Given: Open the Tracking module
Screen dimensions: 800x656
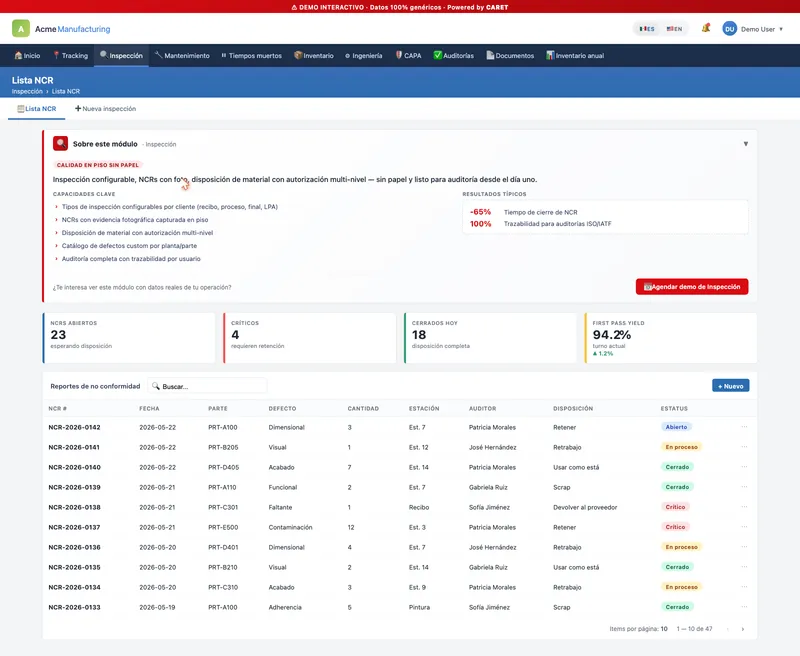Looking at the screenshot, I should [x=70, y=56].
